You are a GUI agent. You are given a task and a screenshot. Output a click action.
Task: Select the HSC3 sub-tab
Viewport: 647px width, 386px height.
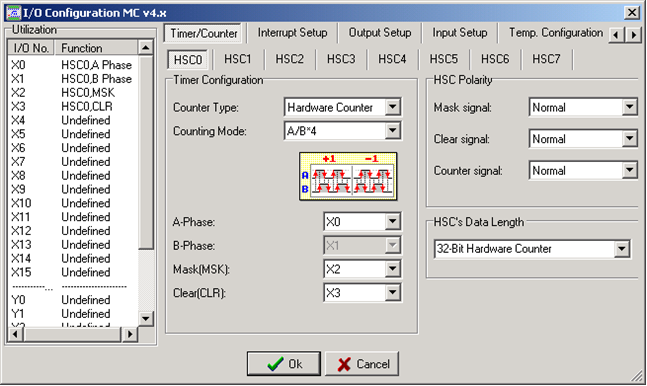[341, 59]
